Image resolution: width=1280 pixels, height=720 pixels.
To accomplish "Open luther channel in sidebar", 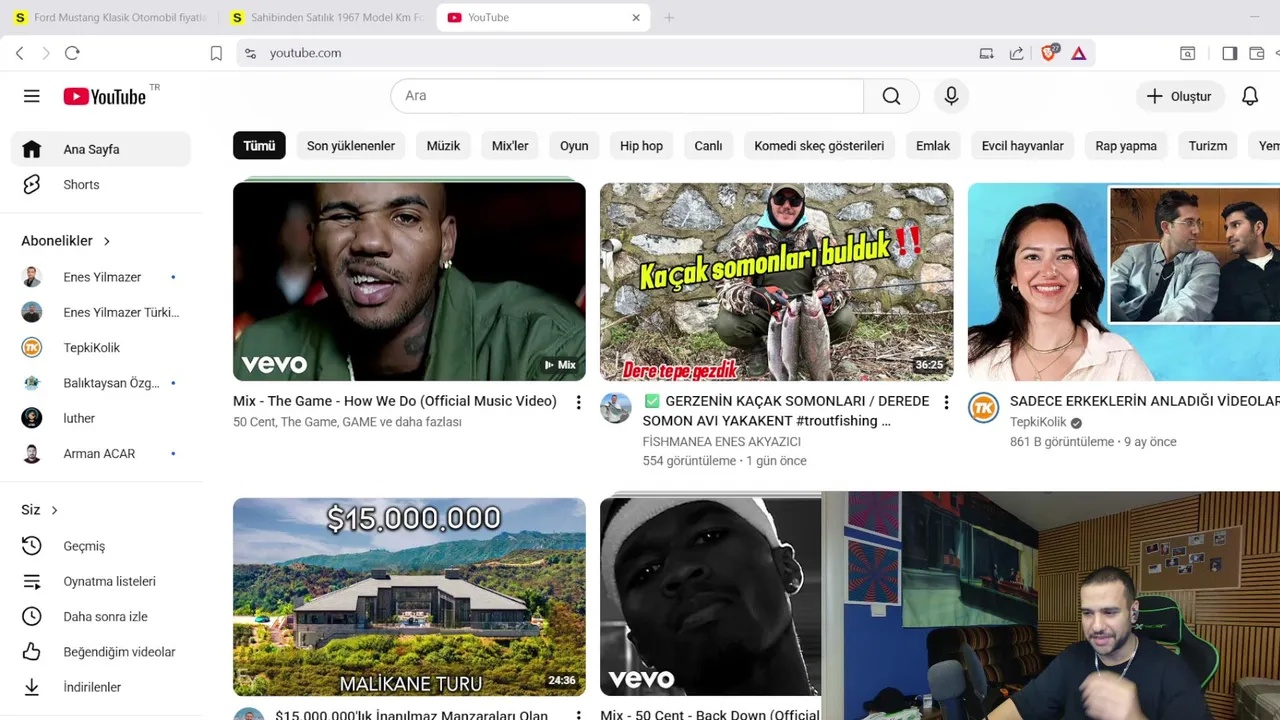I will tap(101, 418).
